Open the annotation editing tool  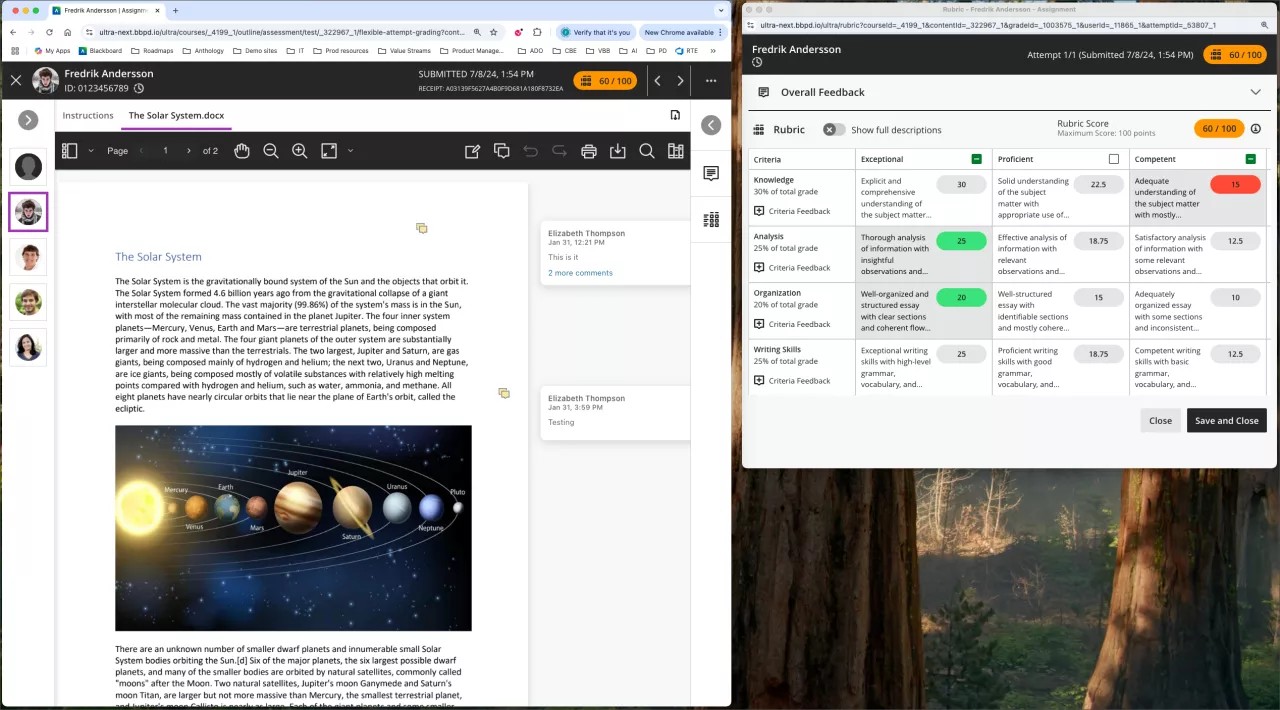472,150
